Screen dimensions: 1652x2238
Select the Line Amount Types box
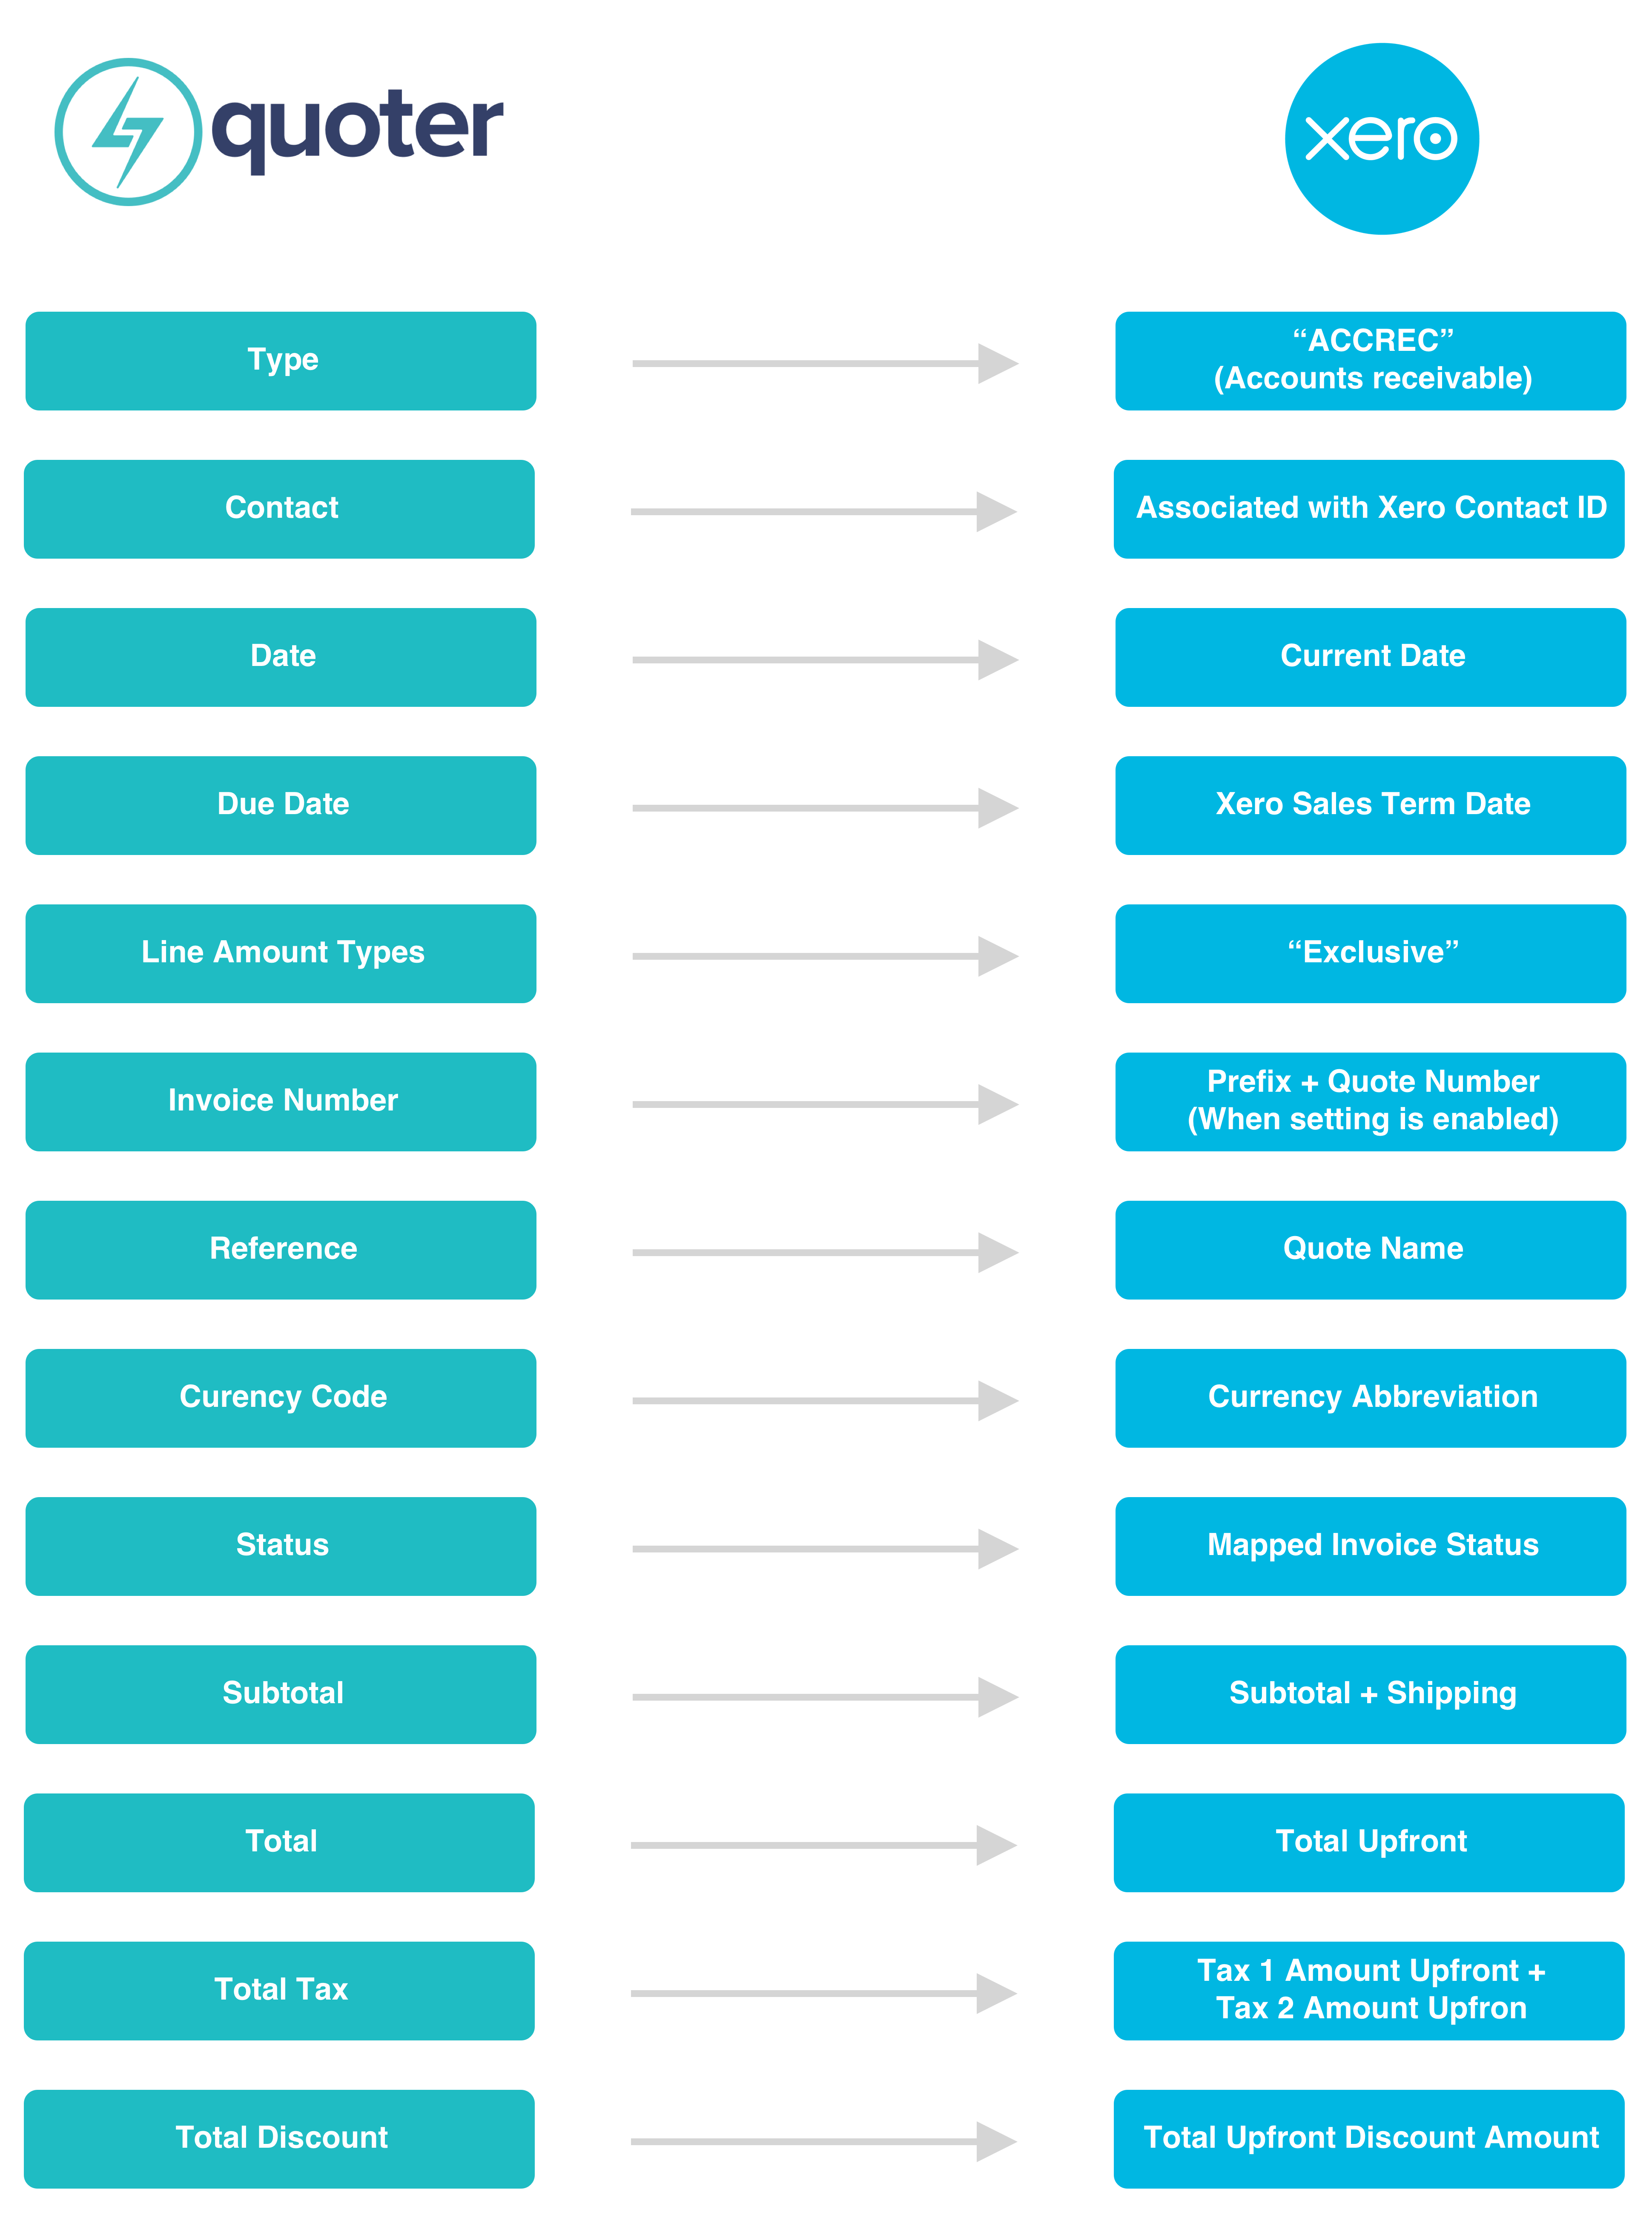pyautogui.click(x=281, y=954)
